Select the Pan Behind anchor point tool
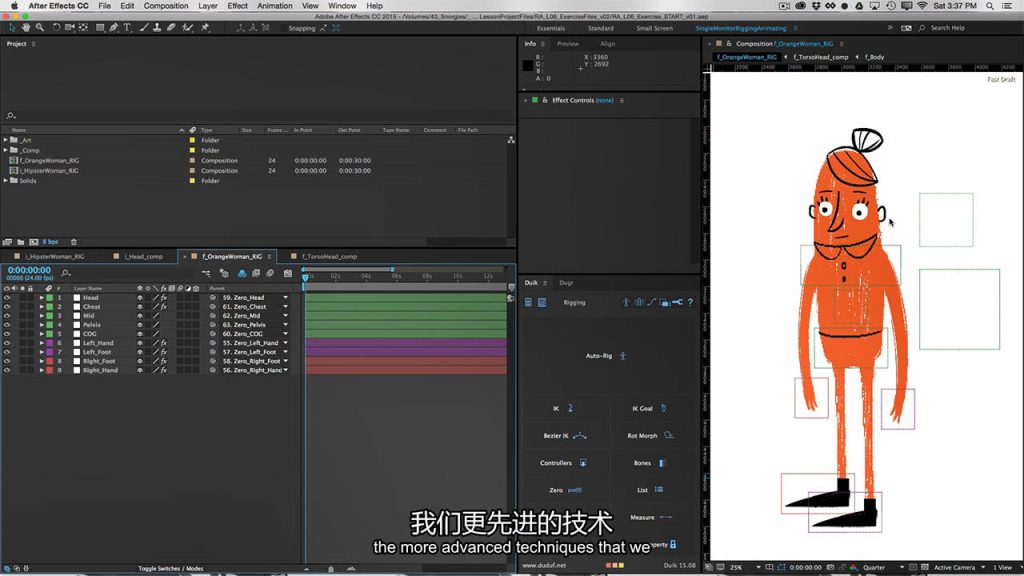This screenshot has width=1024, height=576. coord(84,28)
